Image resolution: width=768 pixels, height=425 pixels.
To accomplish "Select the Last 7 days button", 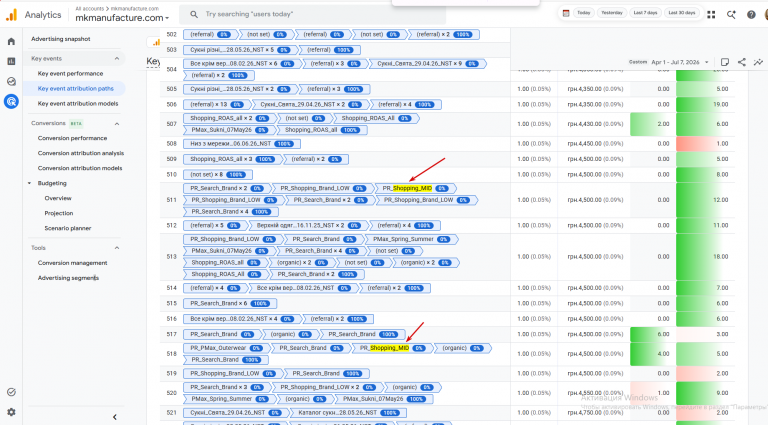I will 645,13.
